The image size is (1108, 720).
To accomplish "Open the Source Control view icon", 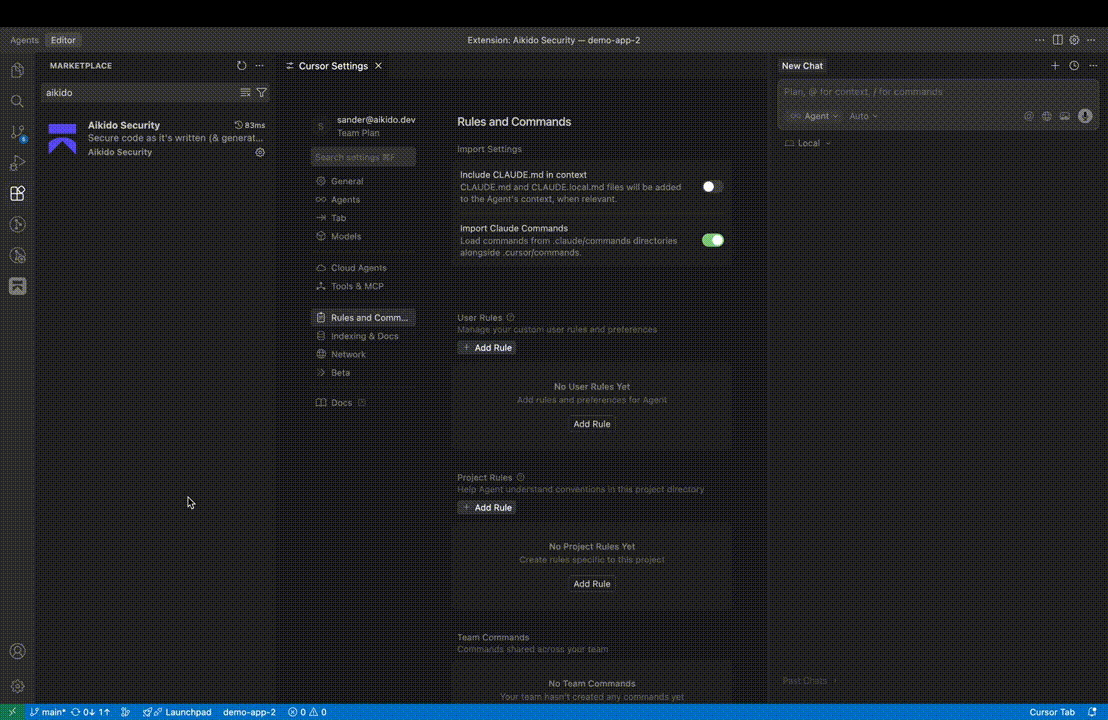I will click(x=17, y=132).
